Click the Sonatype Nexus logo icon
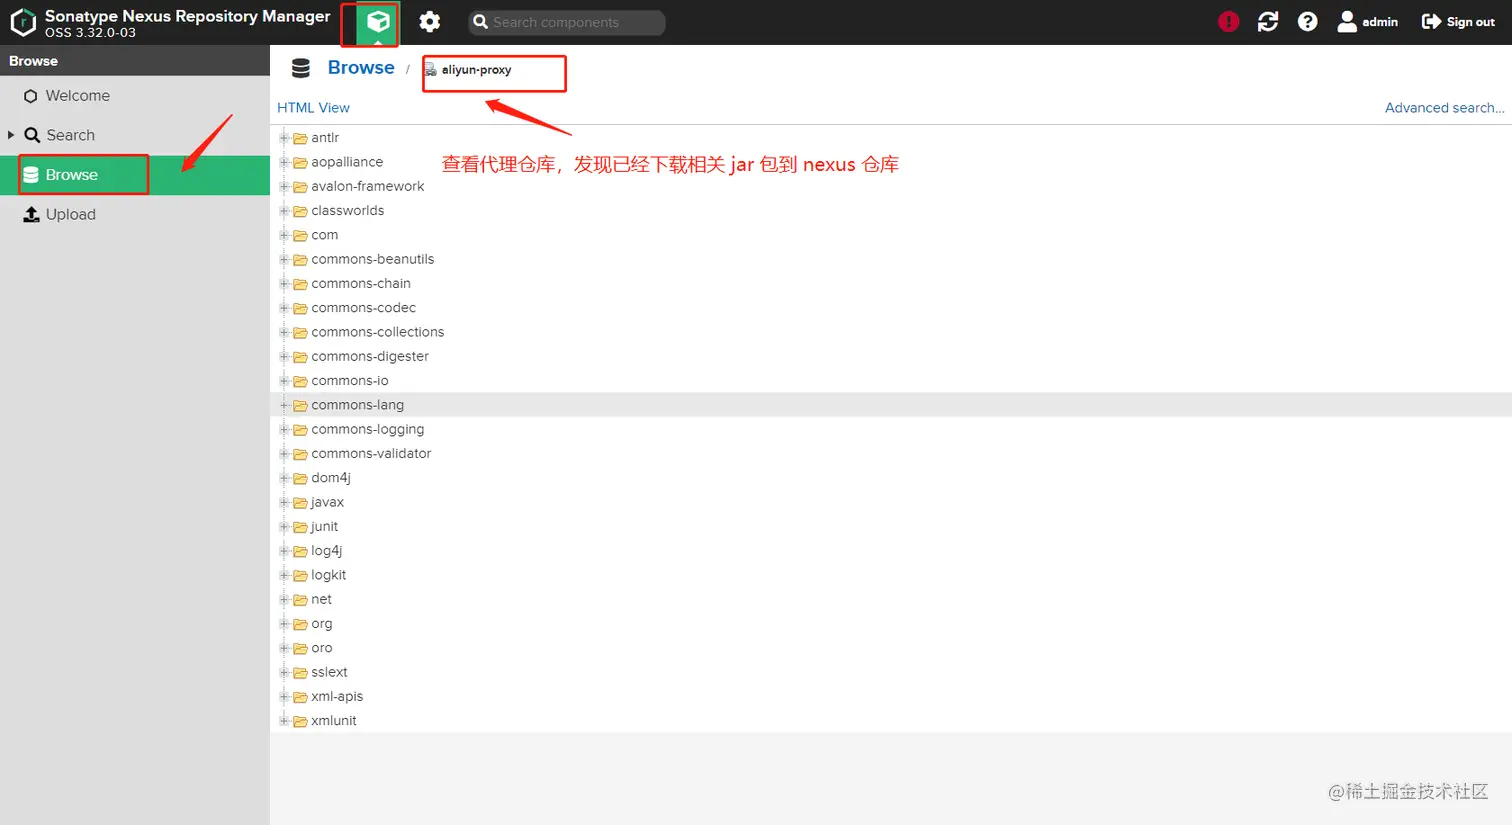Screen dimensions: 1512x825 click(23, 22)
